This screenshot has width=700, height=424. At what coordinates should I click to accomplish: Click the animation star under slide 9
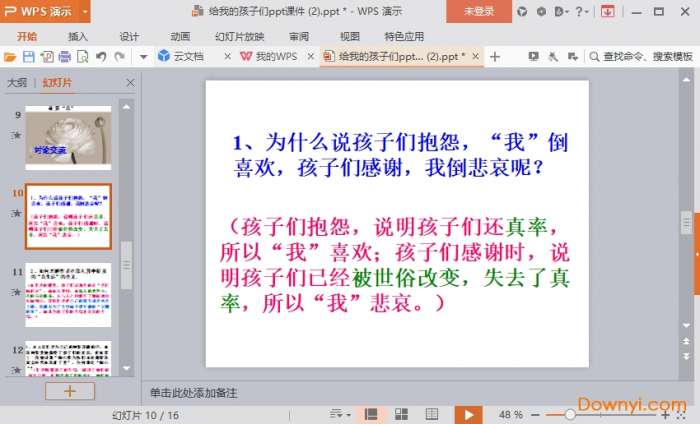(17, 135)
